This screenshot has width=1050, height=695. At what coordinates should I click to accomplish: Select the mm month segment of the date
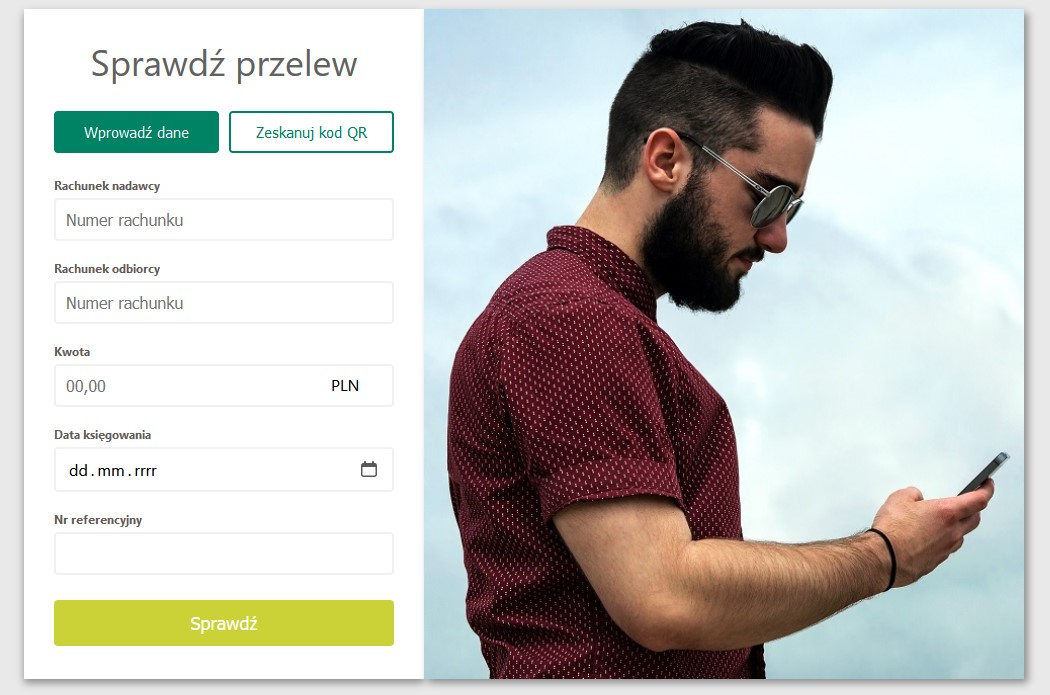(111, 471)
